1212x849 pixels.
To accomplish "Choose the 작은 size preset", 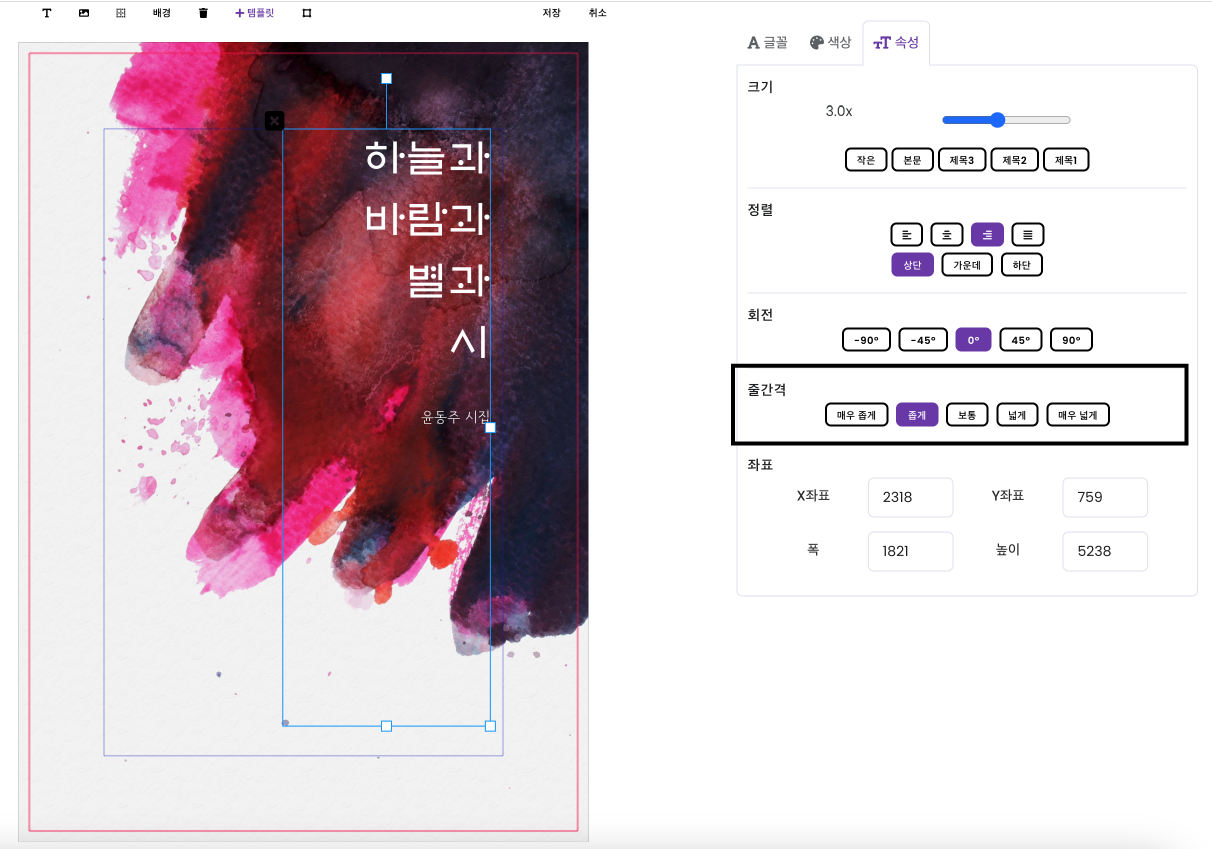I will point(866,160).
